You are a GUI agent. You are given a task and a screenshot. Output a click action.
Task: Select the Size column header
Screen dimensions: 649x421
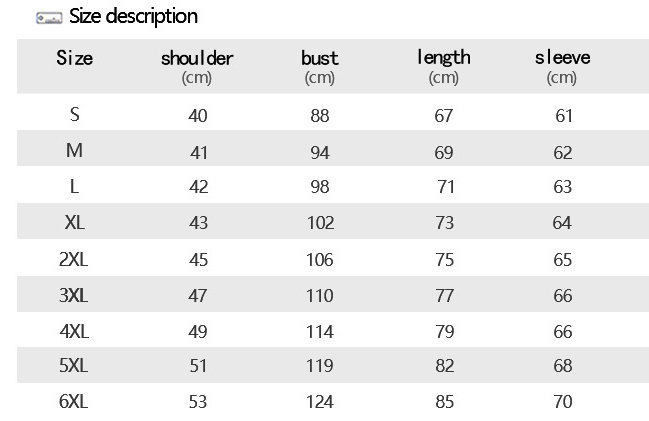tap(74, 58)
